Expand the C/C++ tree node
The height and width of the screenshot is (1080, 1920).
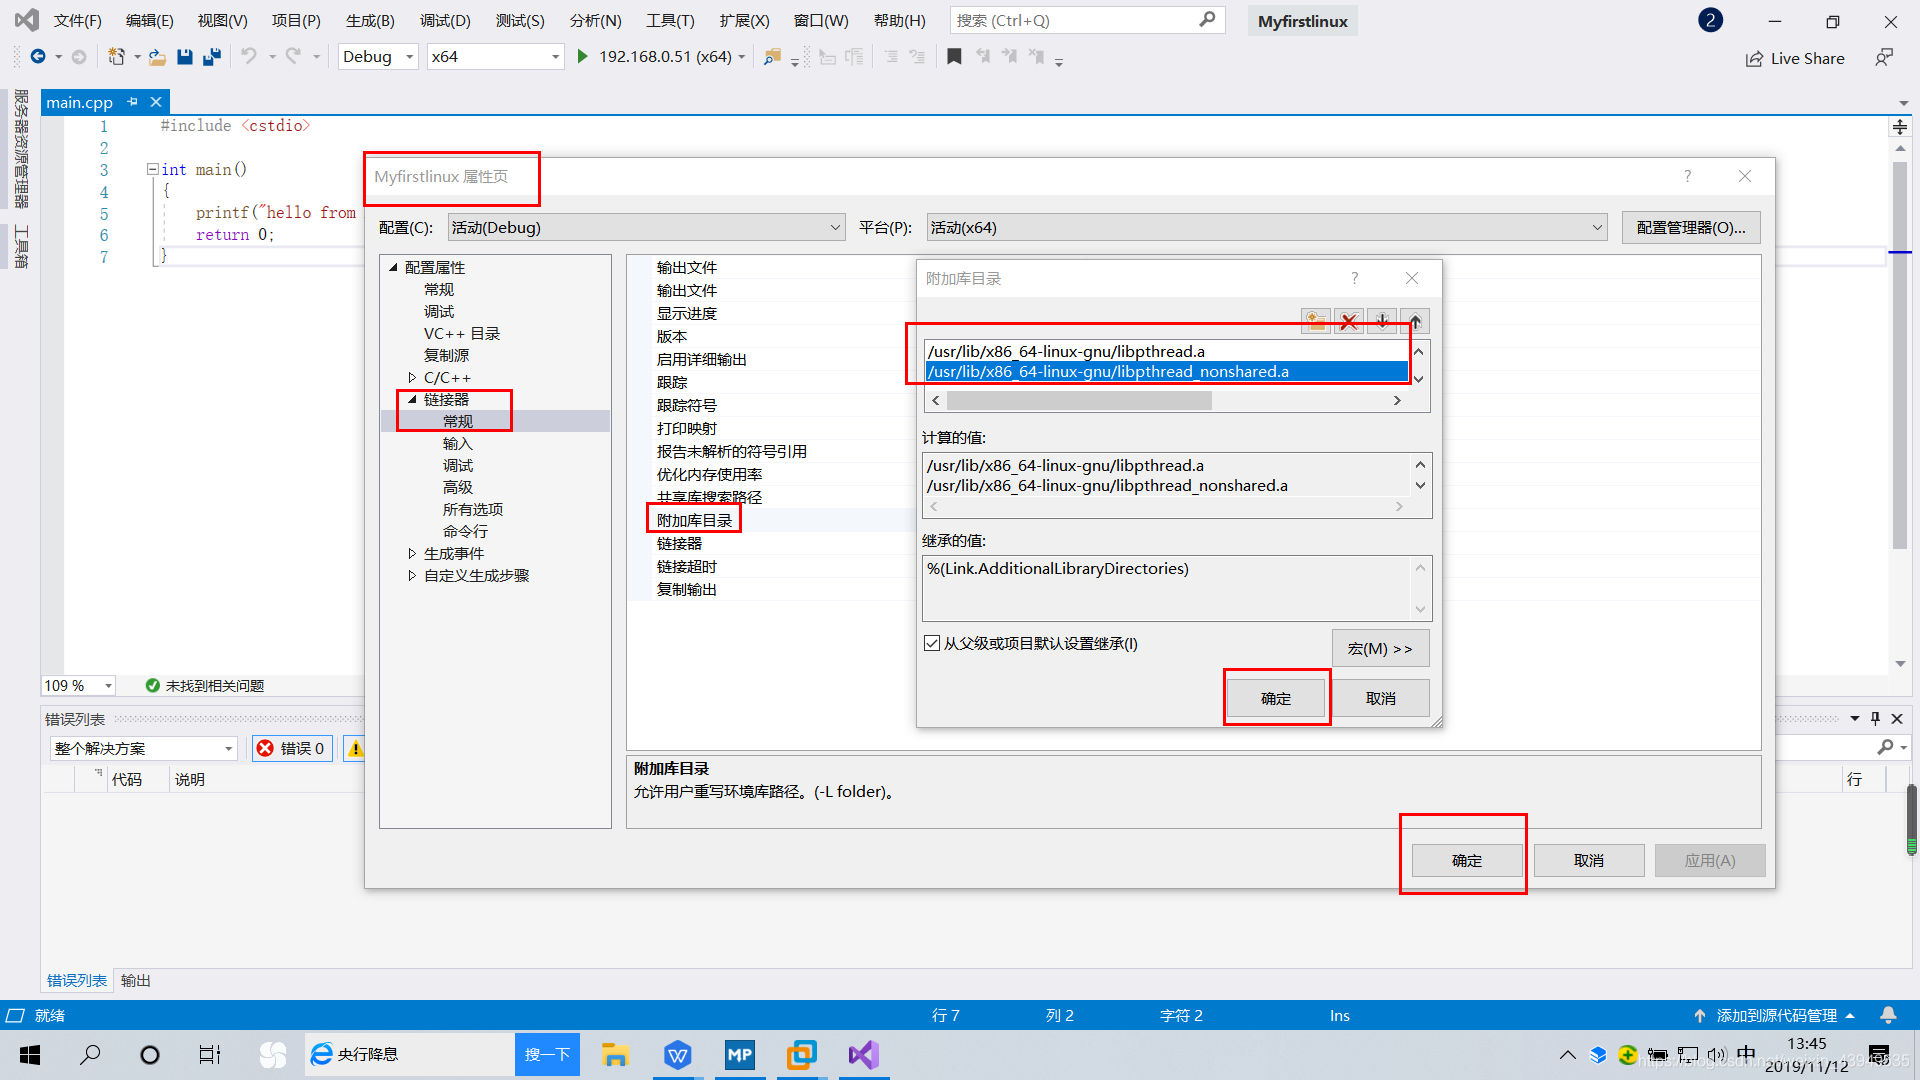coord(412,377)
